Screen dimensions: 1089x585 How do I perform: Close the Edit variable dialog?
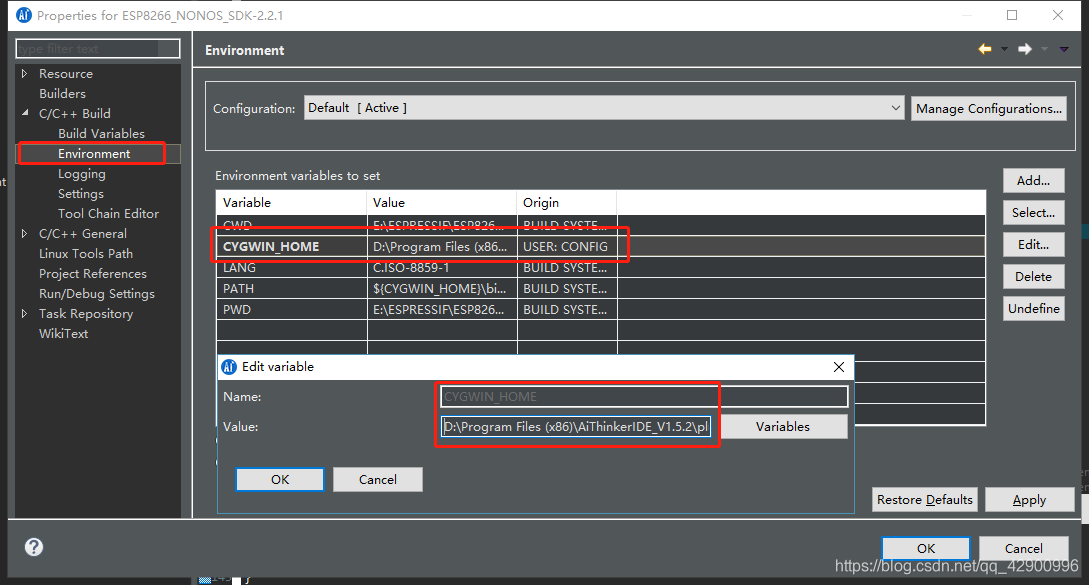pyautogui.click(x=838, y=367)
